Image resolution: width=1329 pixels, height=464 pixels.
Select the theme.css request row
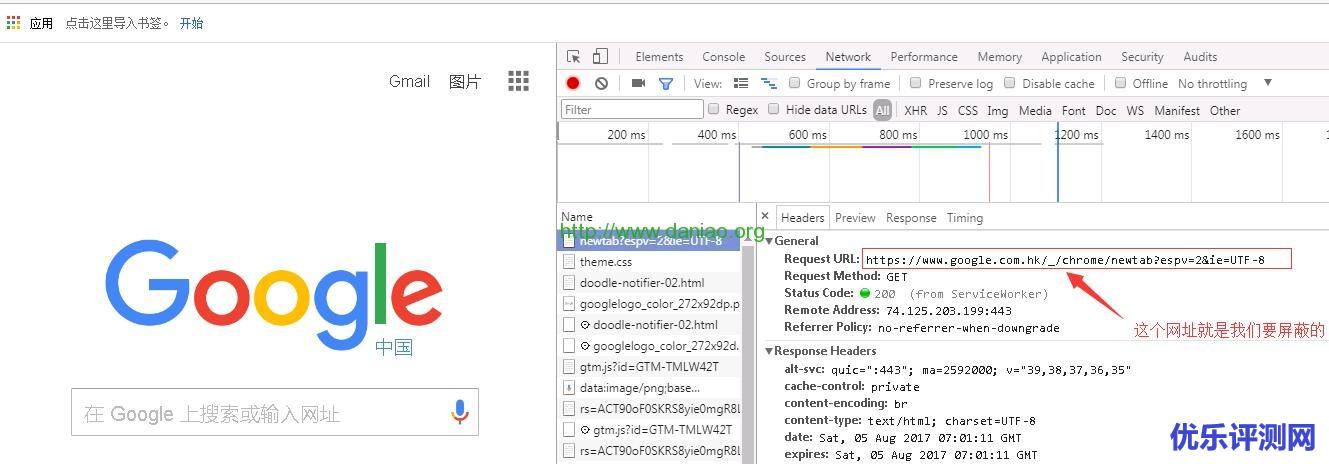pyautogui.click(x=648, y=262)
